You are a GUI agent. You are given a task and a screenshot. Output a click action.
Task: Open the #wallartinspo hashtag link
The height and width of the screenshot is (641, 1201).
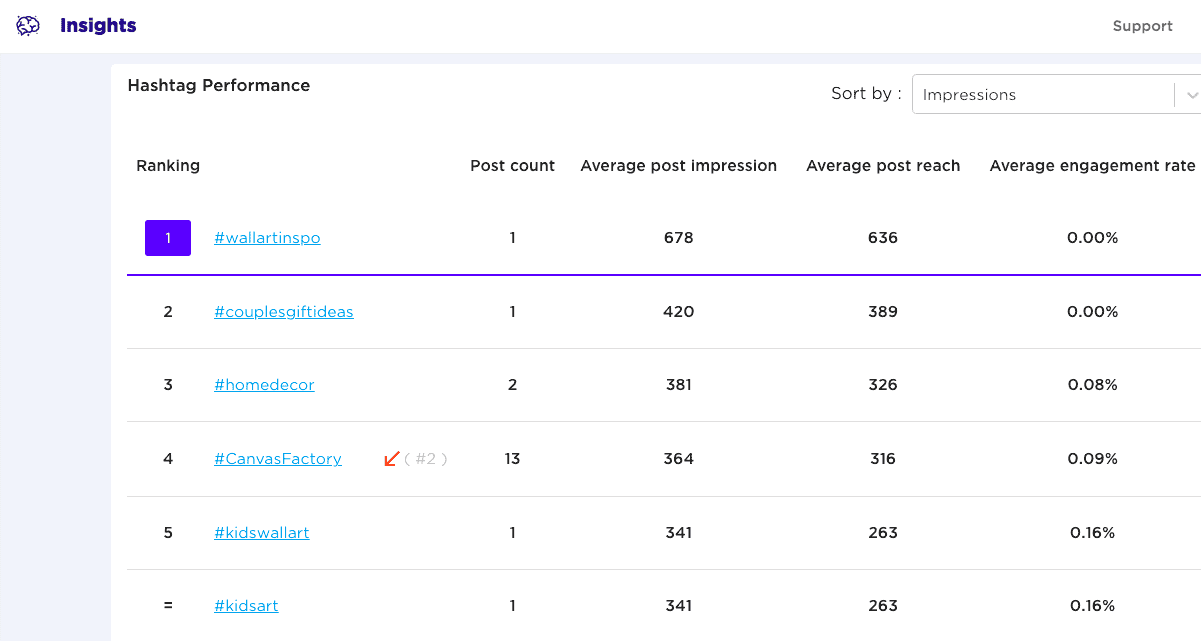coord(267,238)
